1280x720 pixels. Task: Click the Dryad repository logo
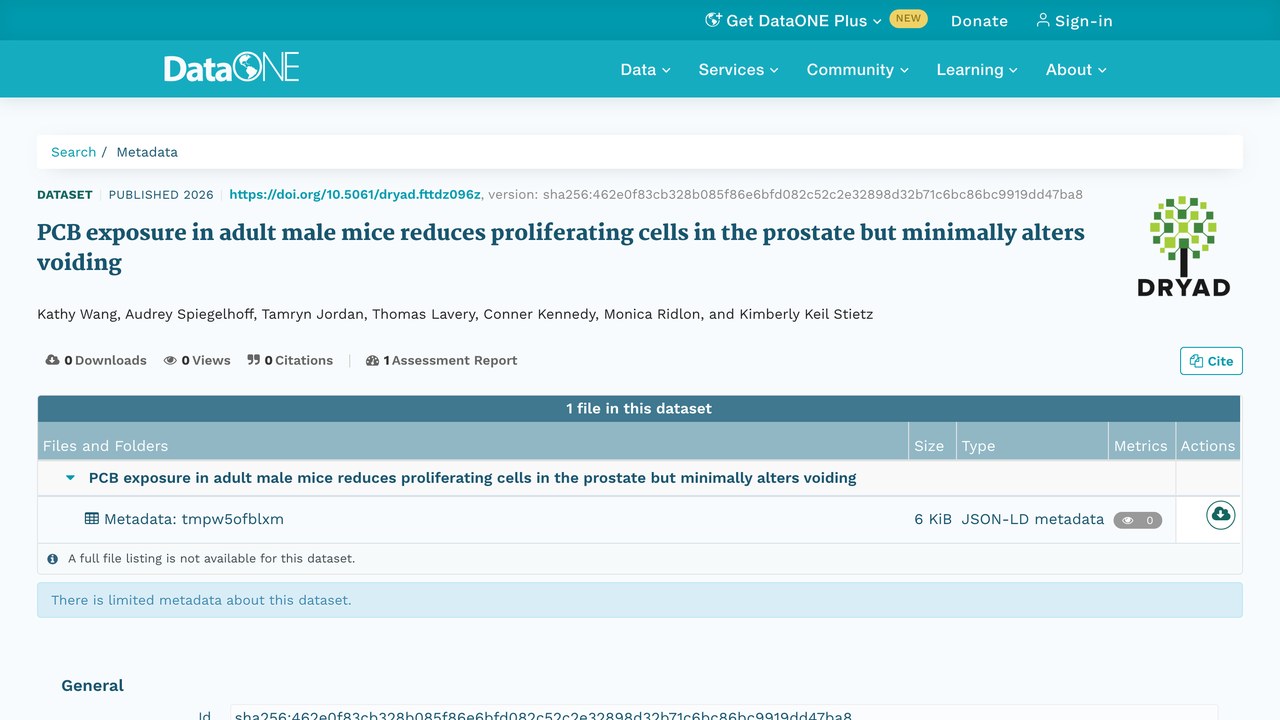point(1183,246)
